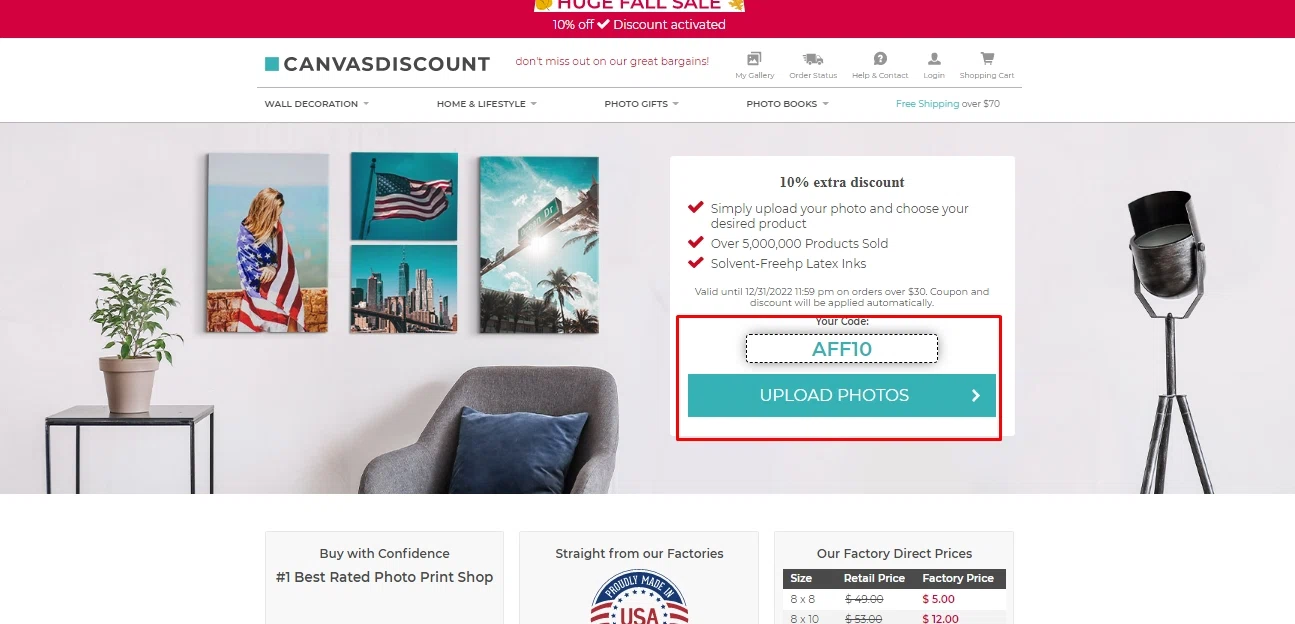This screenshot has width=1295, height=624.
Task: Click the arrow on Upload Photos button
Action: 976,396
